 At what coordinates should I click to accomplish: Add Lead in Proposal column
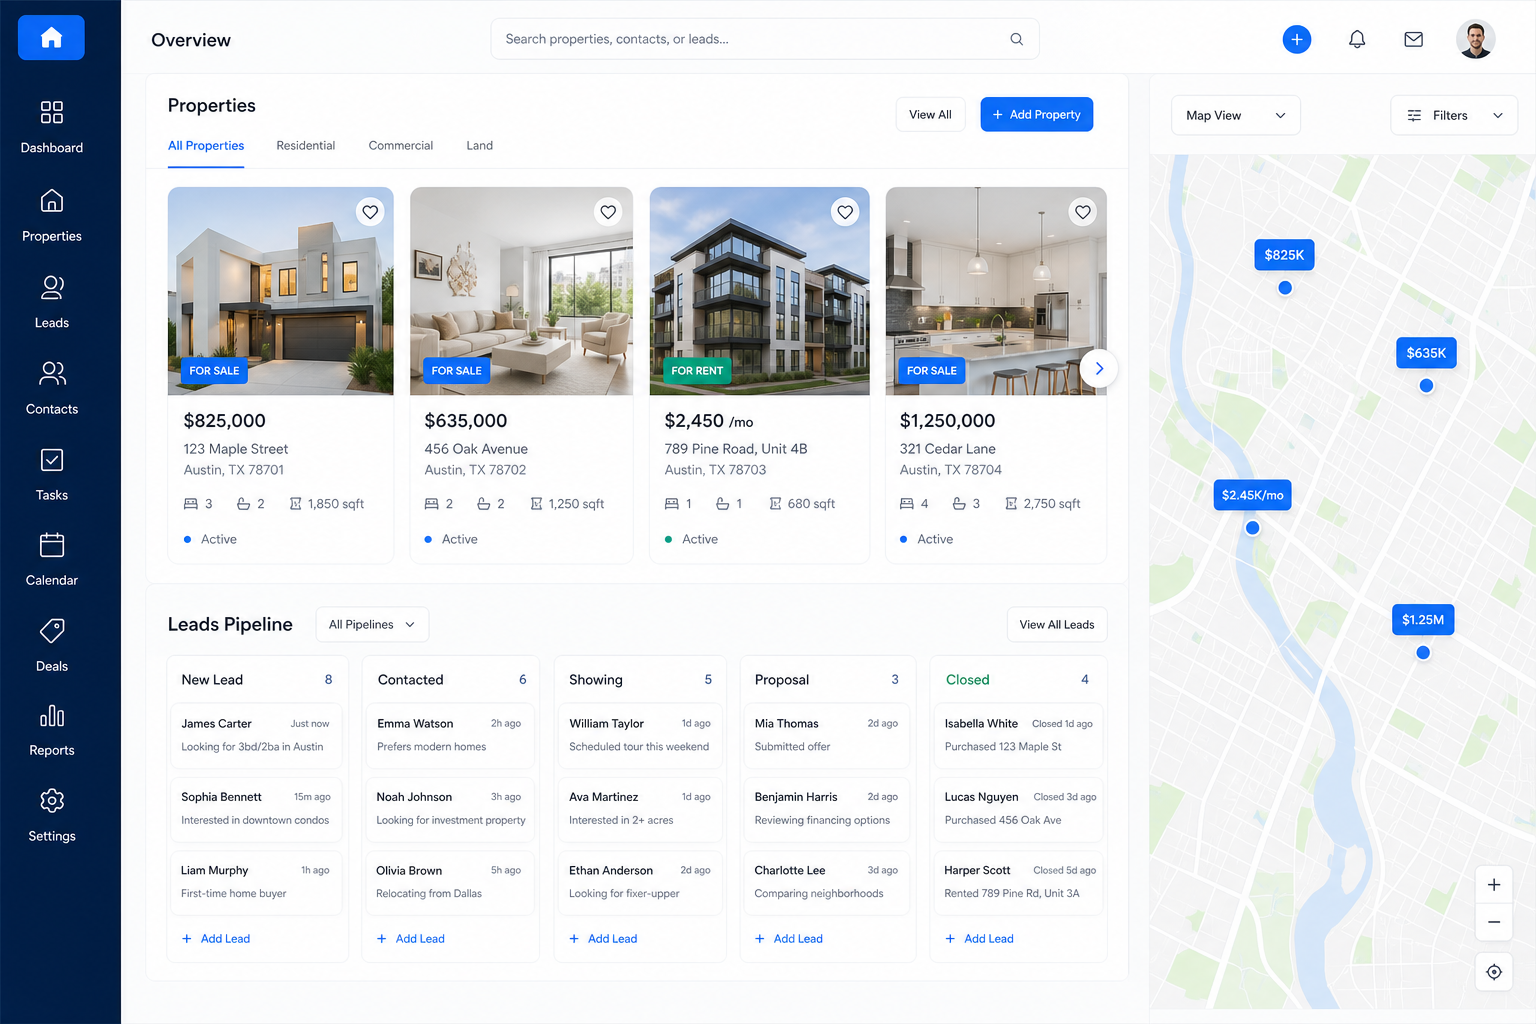[789, 939]
